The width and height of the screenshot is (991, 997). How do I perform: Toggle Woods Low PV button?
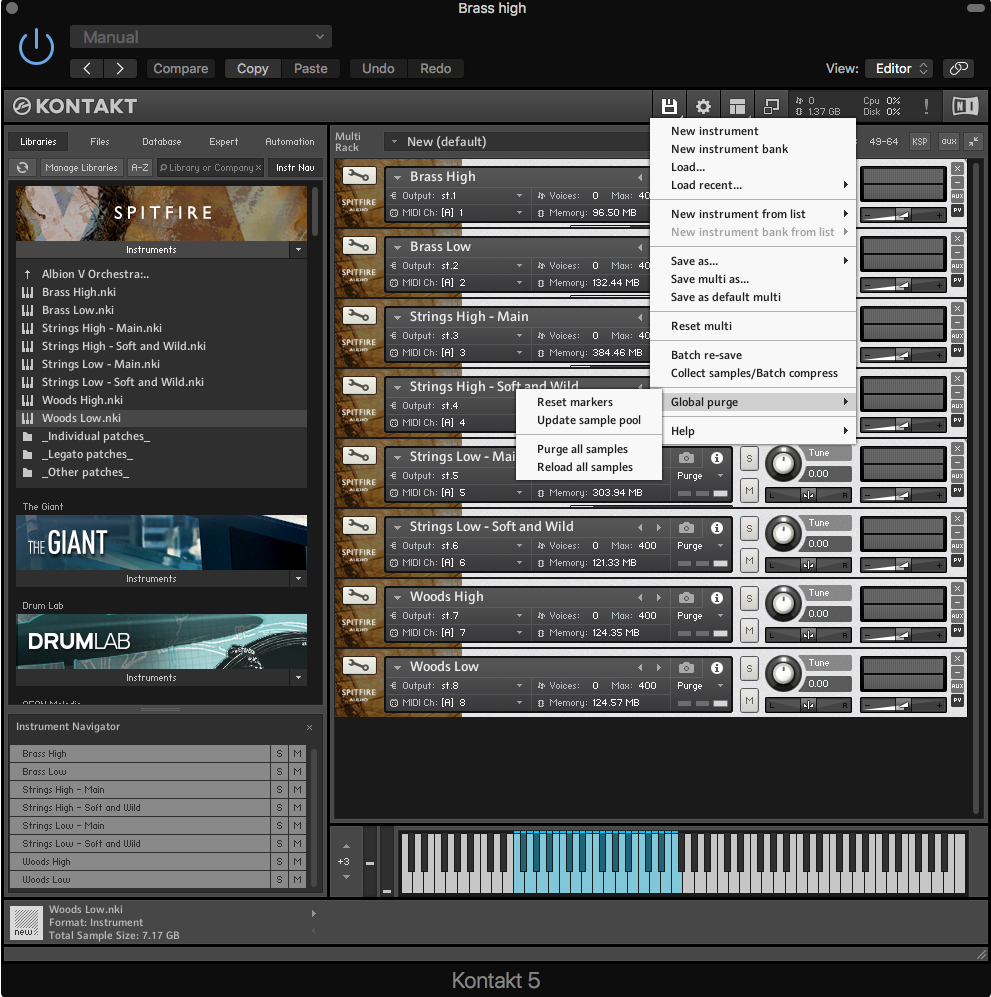click(x=957, y=700)
